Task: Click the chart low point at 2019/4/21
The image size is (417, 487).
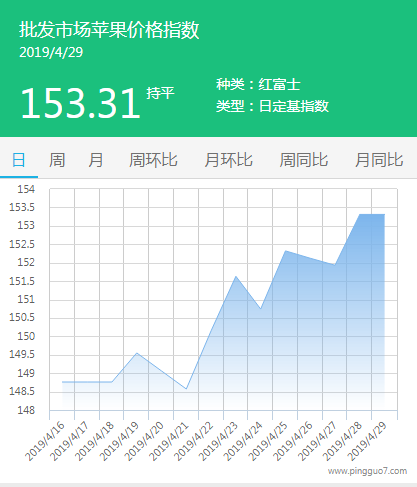Action: 186,389
